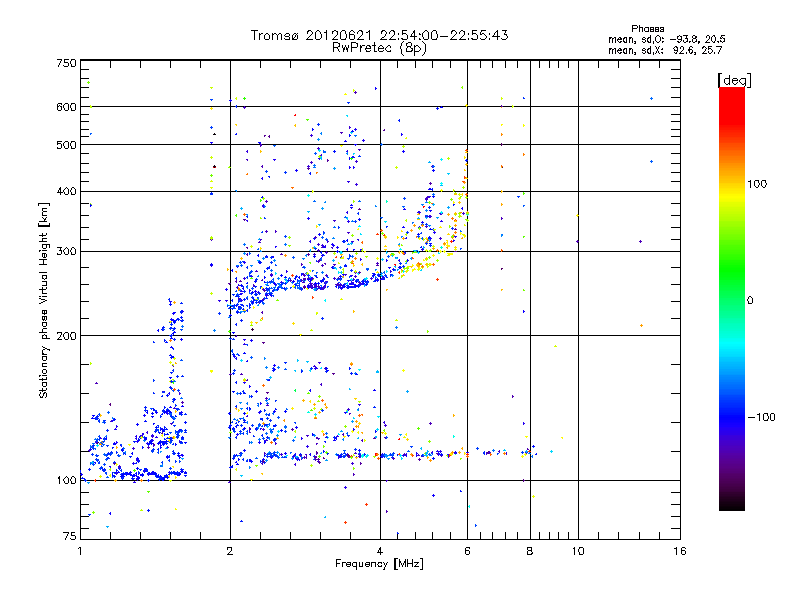Click the x-axis tick label '8'
Viewport: 800px width, 600px height.
(x=530, y=551)
